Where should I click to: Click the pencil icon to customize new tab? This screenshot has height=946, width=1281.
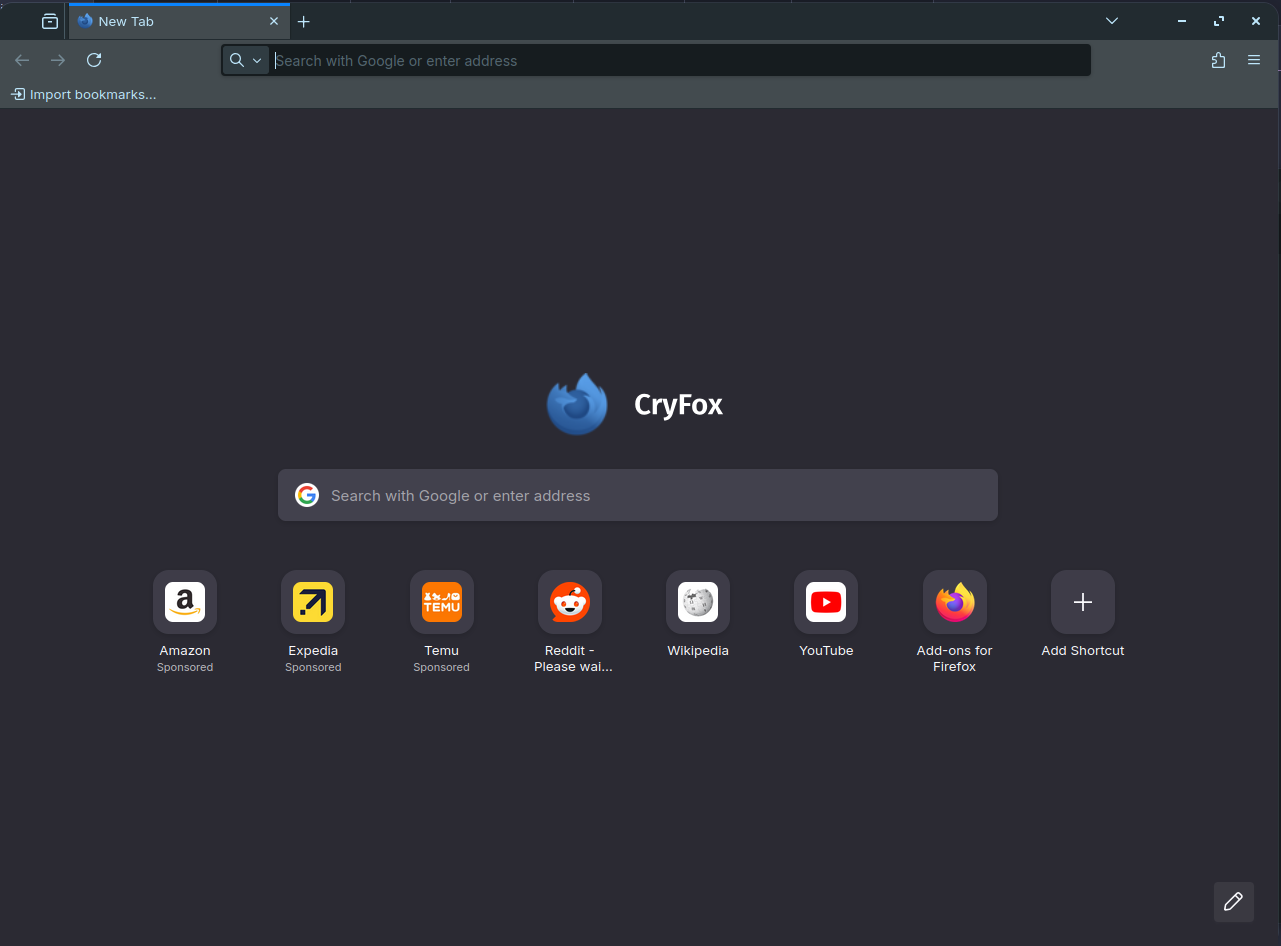tap(1233, 901)
